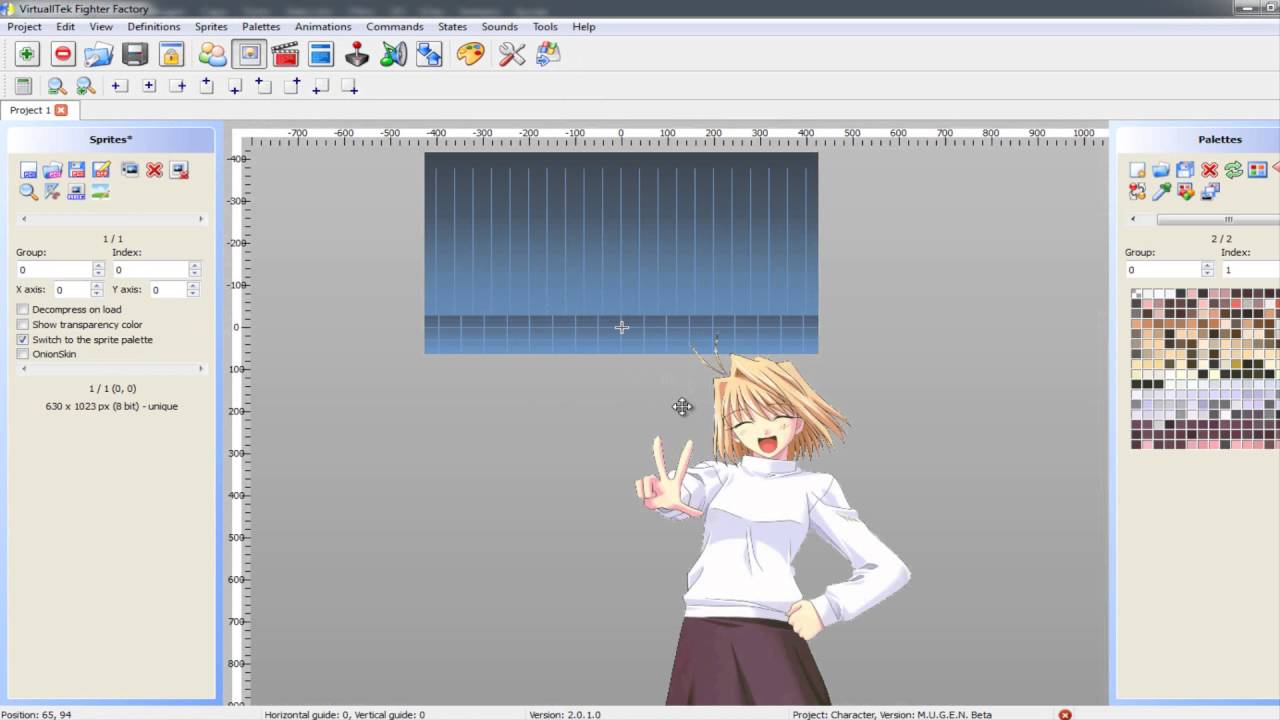Image resolution: width=1280 pixels, height=720 pixels.
Task: Save palette with the floppy disk icon
Action: [x=1185, y=170]
